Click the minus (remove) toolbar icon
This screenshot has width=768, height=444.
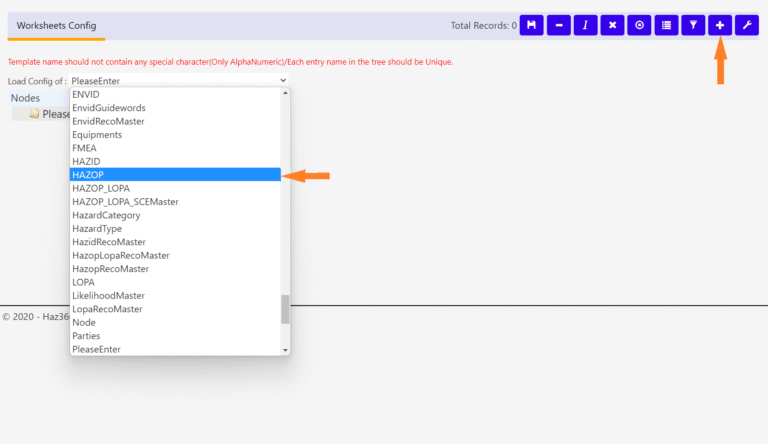click(x=558, y=25)
